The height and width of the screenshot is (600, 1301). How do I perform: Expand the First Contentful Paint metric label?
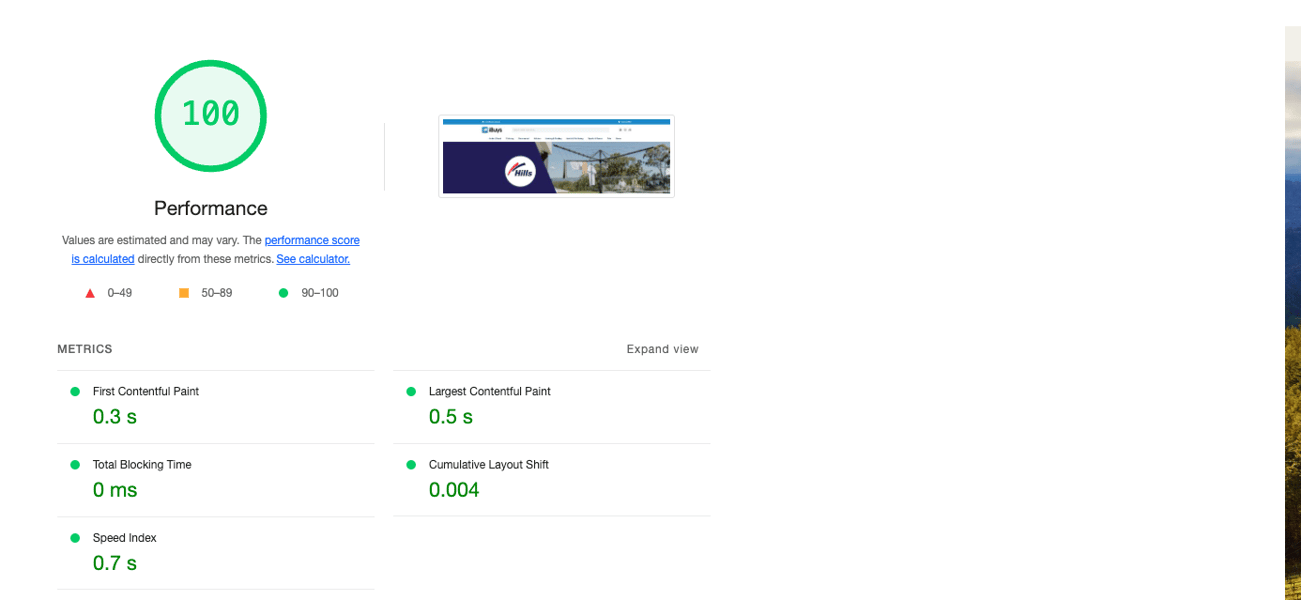pos(145,391)
